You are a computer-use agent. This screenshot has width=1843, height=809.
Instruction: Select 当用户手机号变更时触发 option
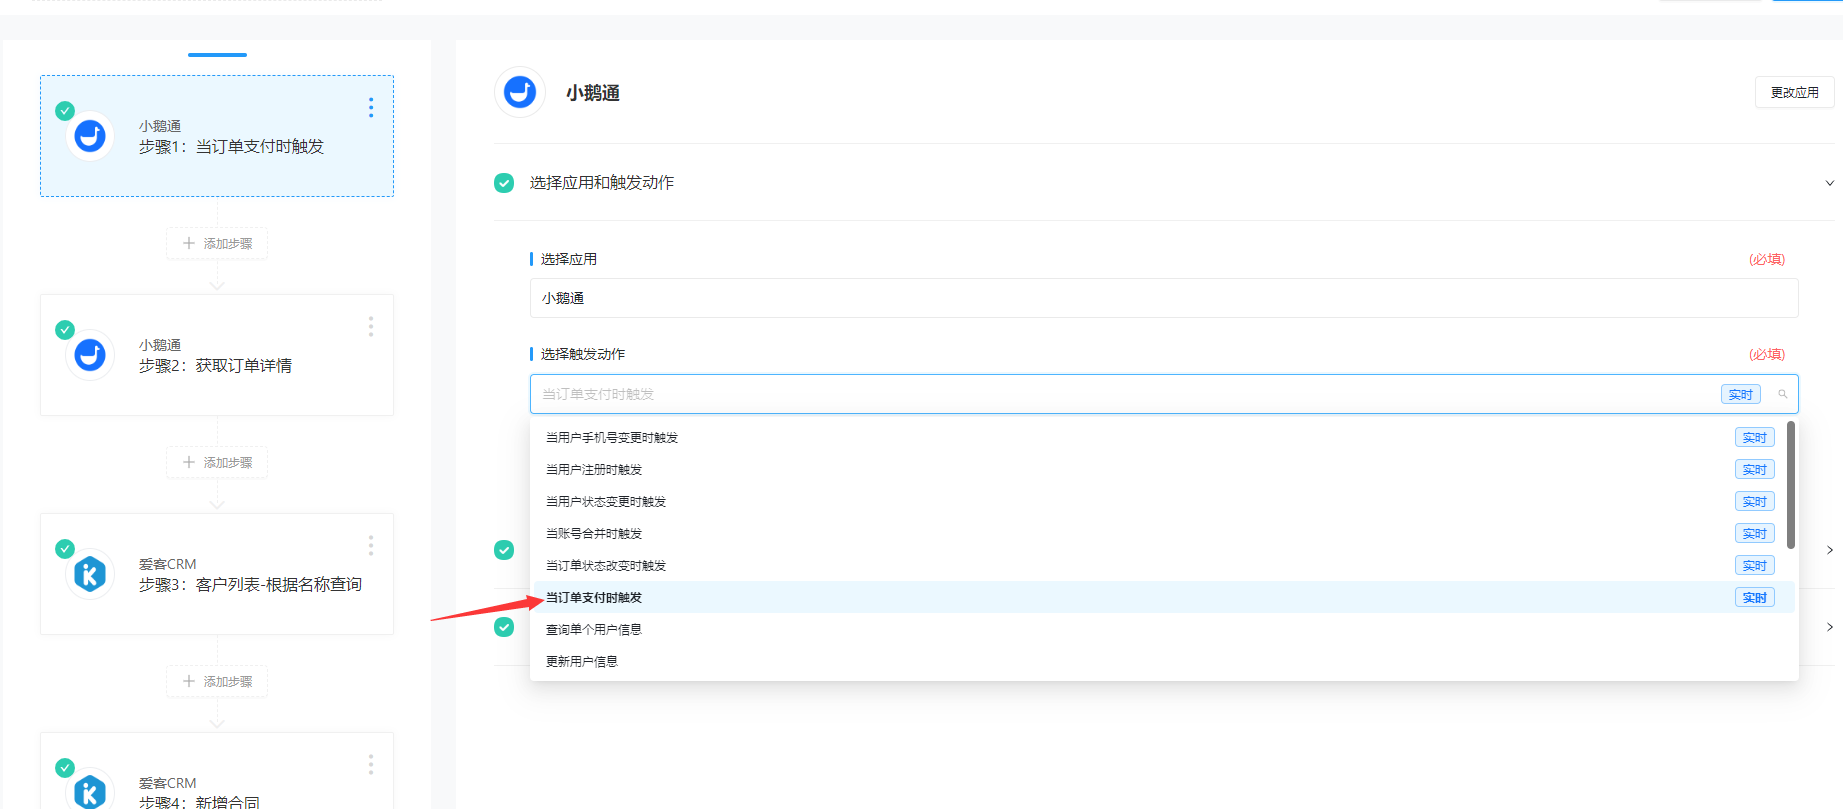click(x=1164, y=438)
